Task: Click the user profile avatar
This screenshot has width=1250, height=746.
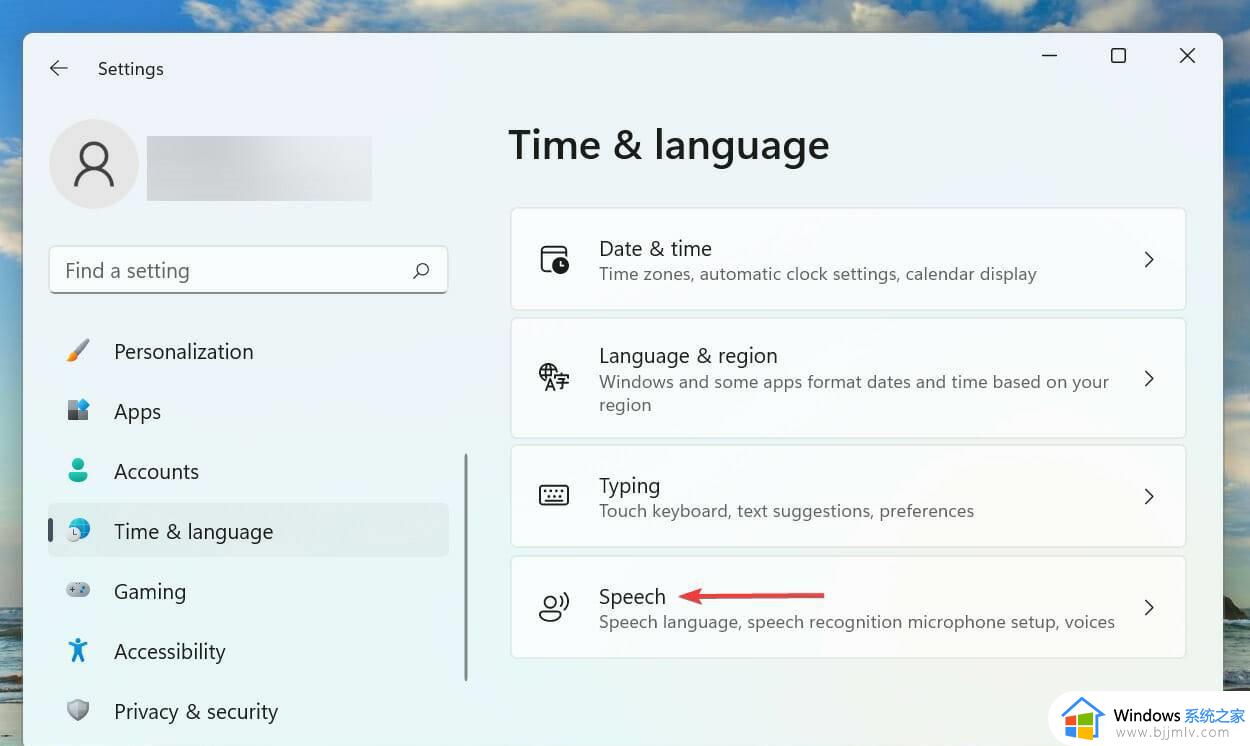Action: (x=94, y=164)
